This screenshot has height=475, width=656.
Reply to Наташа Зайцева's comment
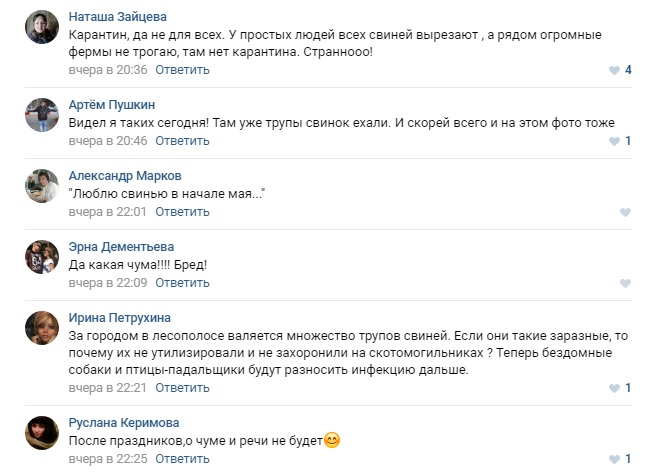coord(182,70)
